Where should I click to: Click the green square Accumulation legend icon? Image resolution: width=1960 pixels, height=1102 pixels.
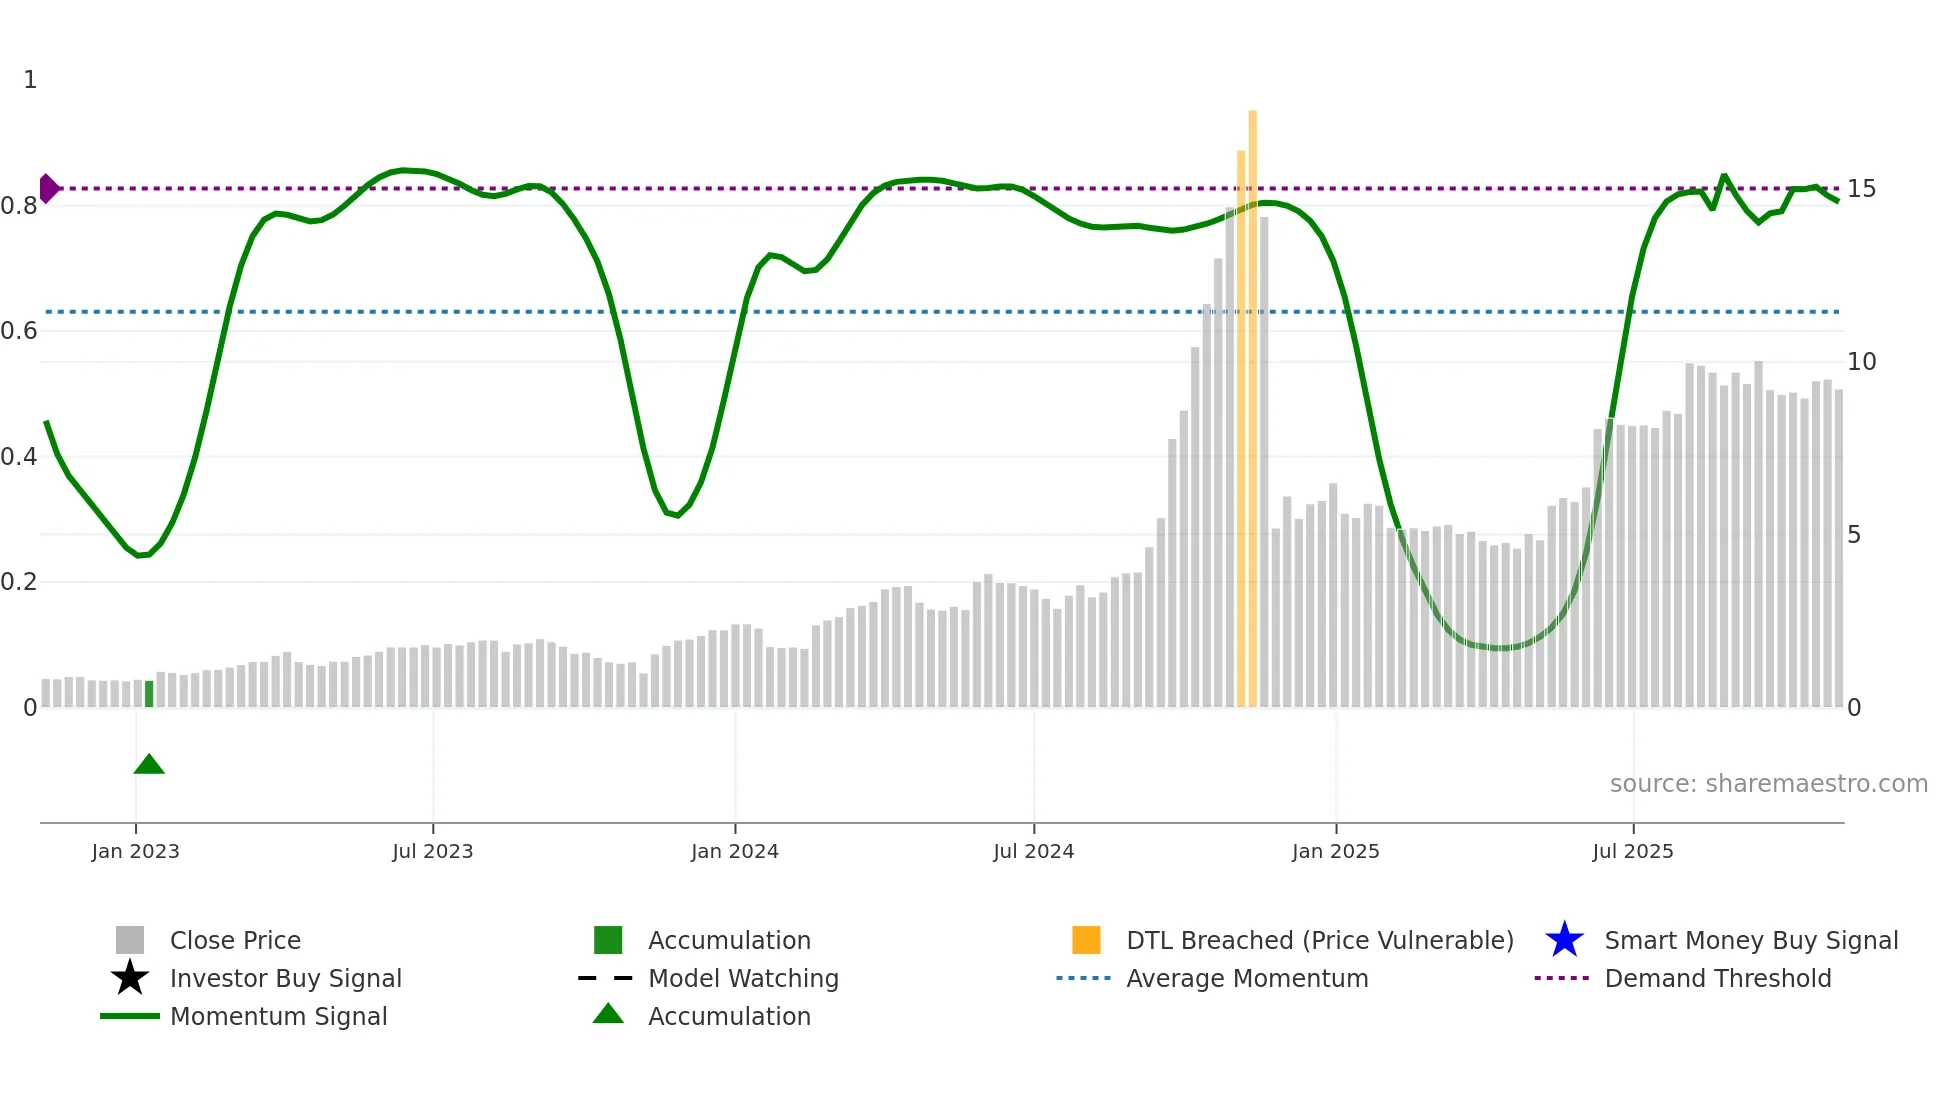click(x=608, y=940)
